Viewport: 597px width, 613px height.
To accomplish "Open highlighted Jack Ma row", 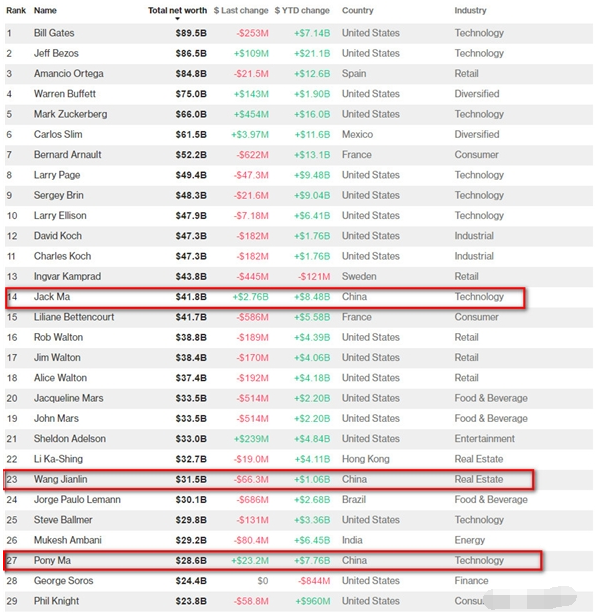I will (x=265, y=298).
